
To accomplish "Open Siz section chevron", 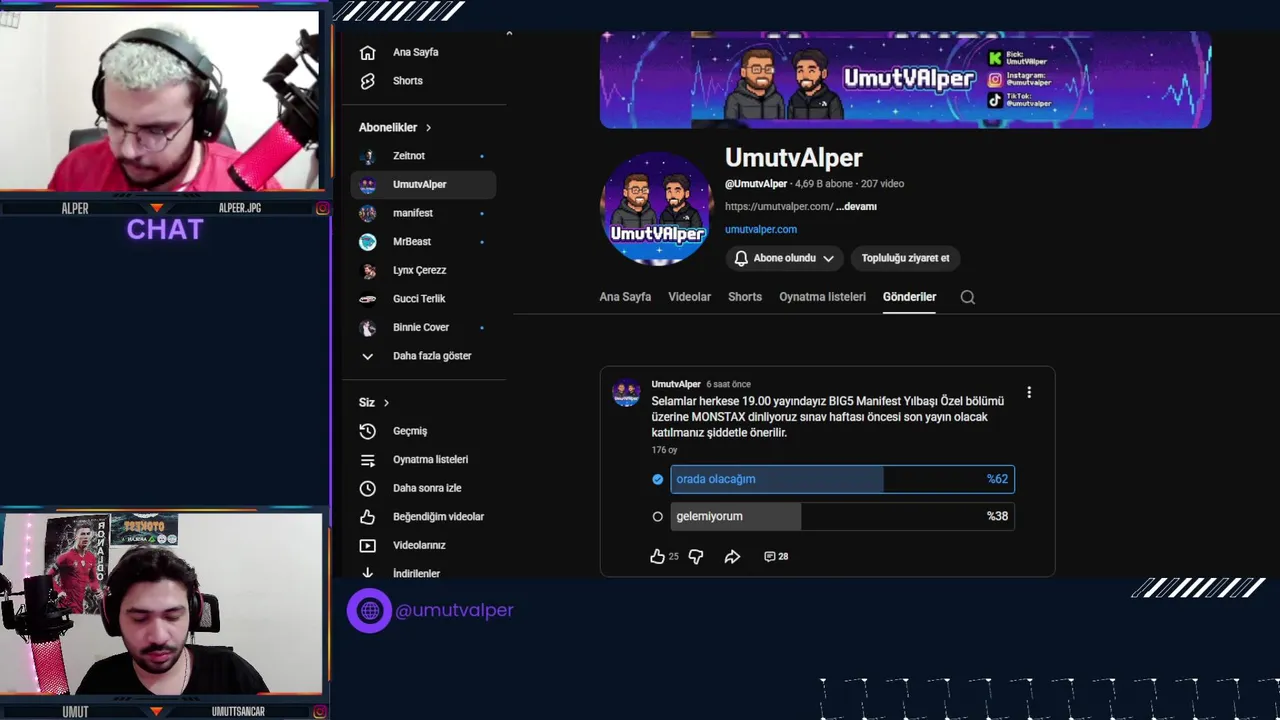I will (x=386, y=403).
